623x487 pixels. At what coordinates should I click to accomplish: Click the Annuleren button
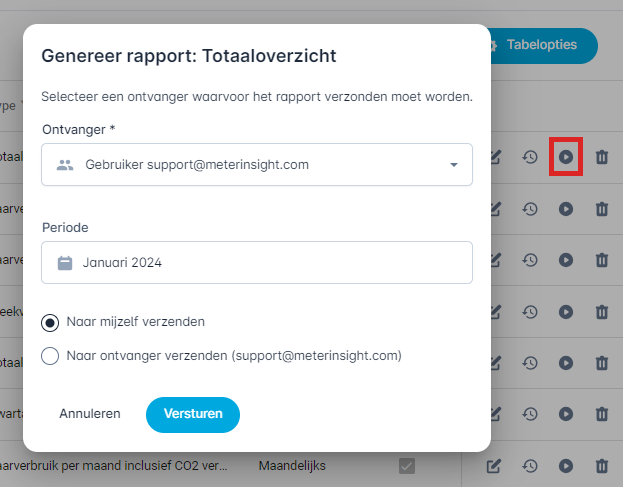click(90, 414)
